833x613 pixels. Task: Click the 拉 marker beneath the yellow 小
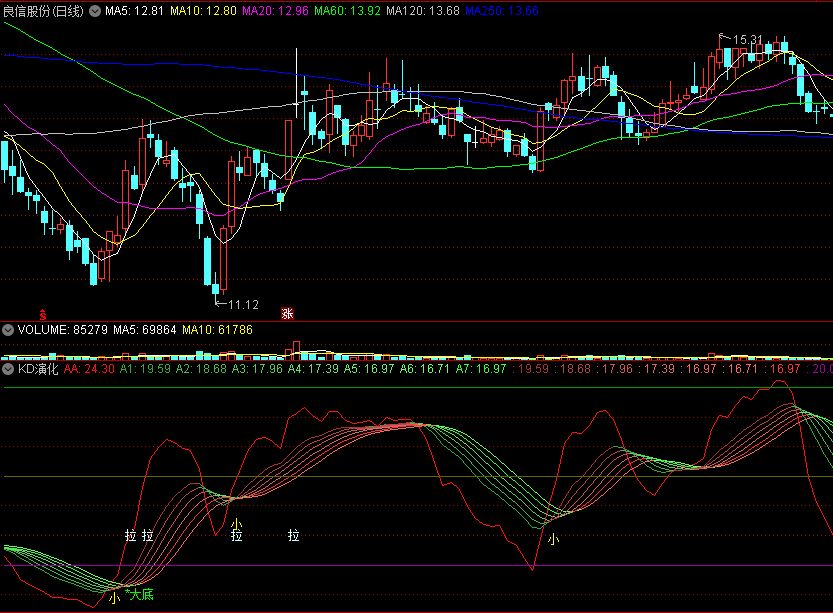(236, 535)
